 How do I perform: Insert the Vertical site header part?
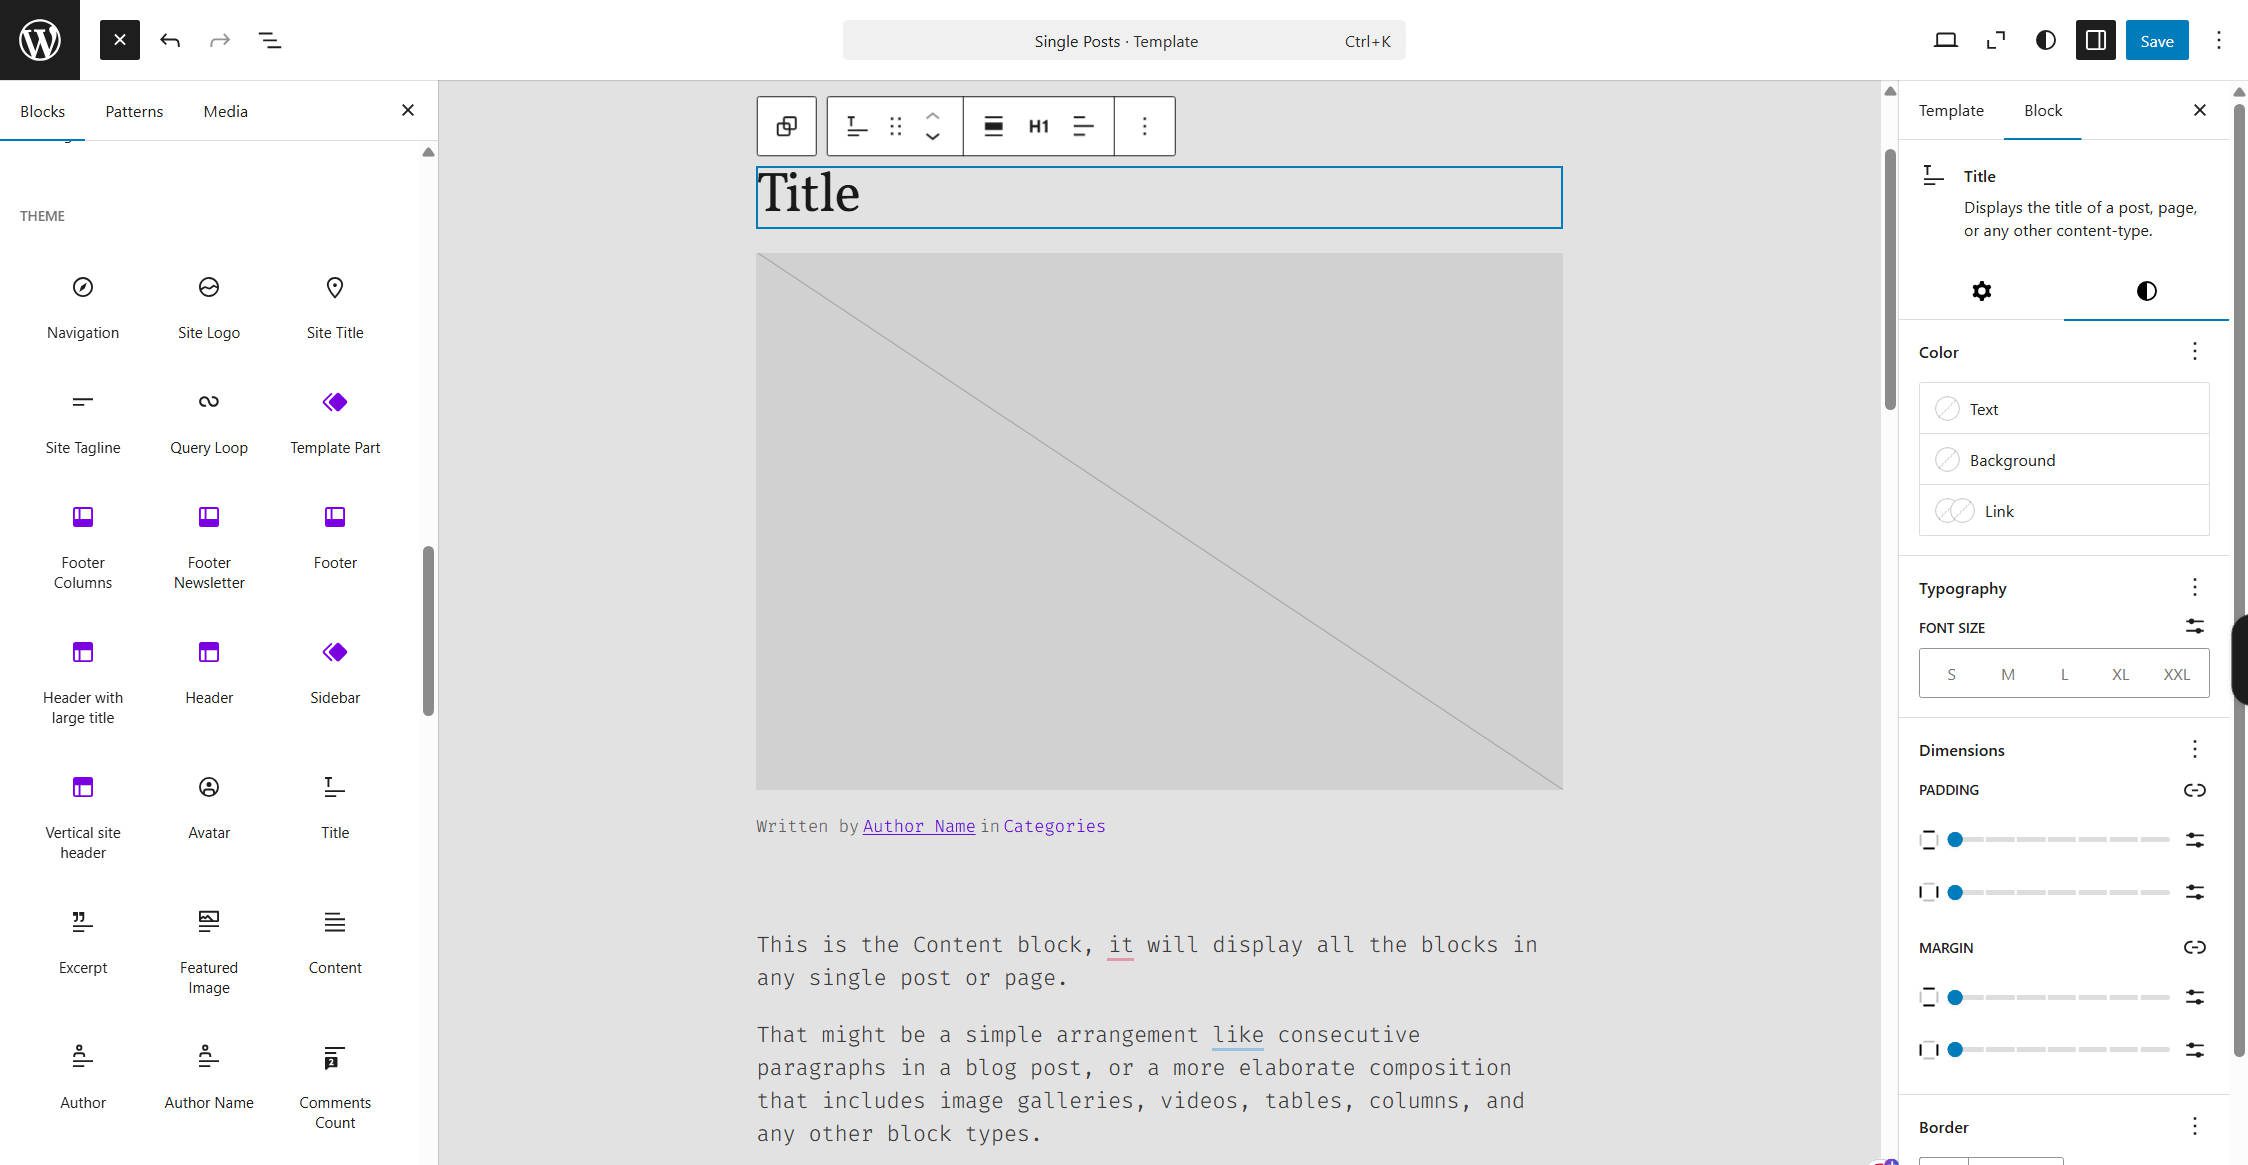[x=83, y=818]
